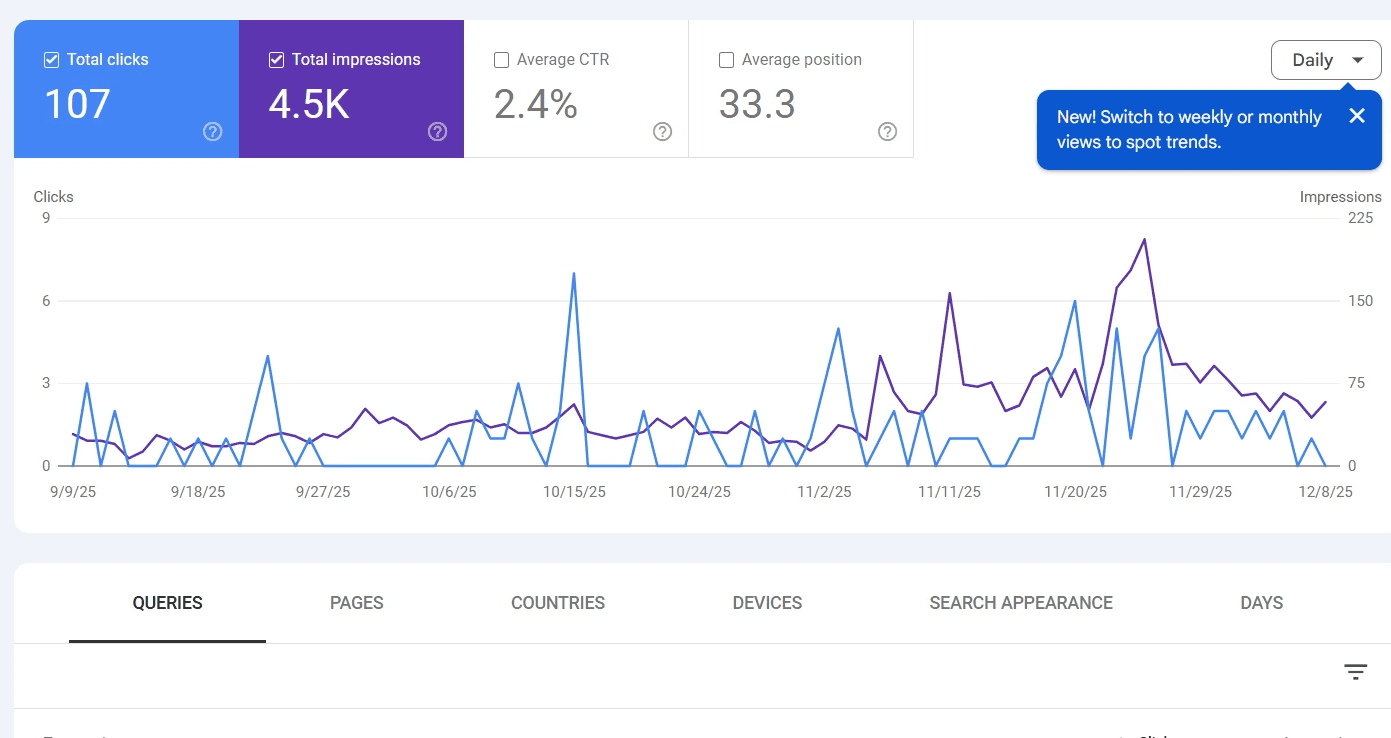Viewport: 1391px width, 738px height.
Task: Open help for Average position metric
Action: (x=887, y=131)
